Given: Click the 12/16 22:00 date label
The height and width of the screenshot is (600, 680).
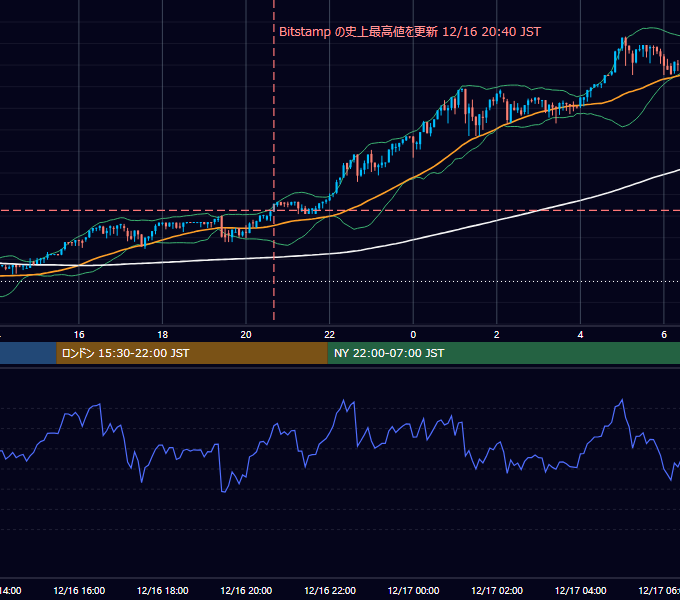Looking at the screenshot, I should click(330, 590).
